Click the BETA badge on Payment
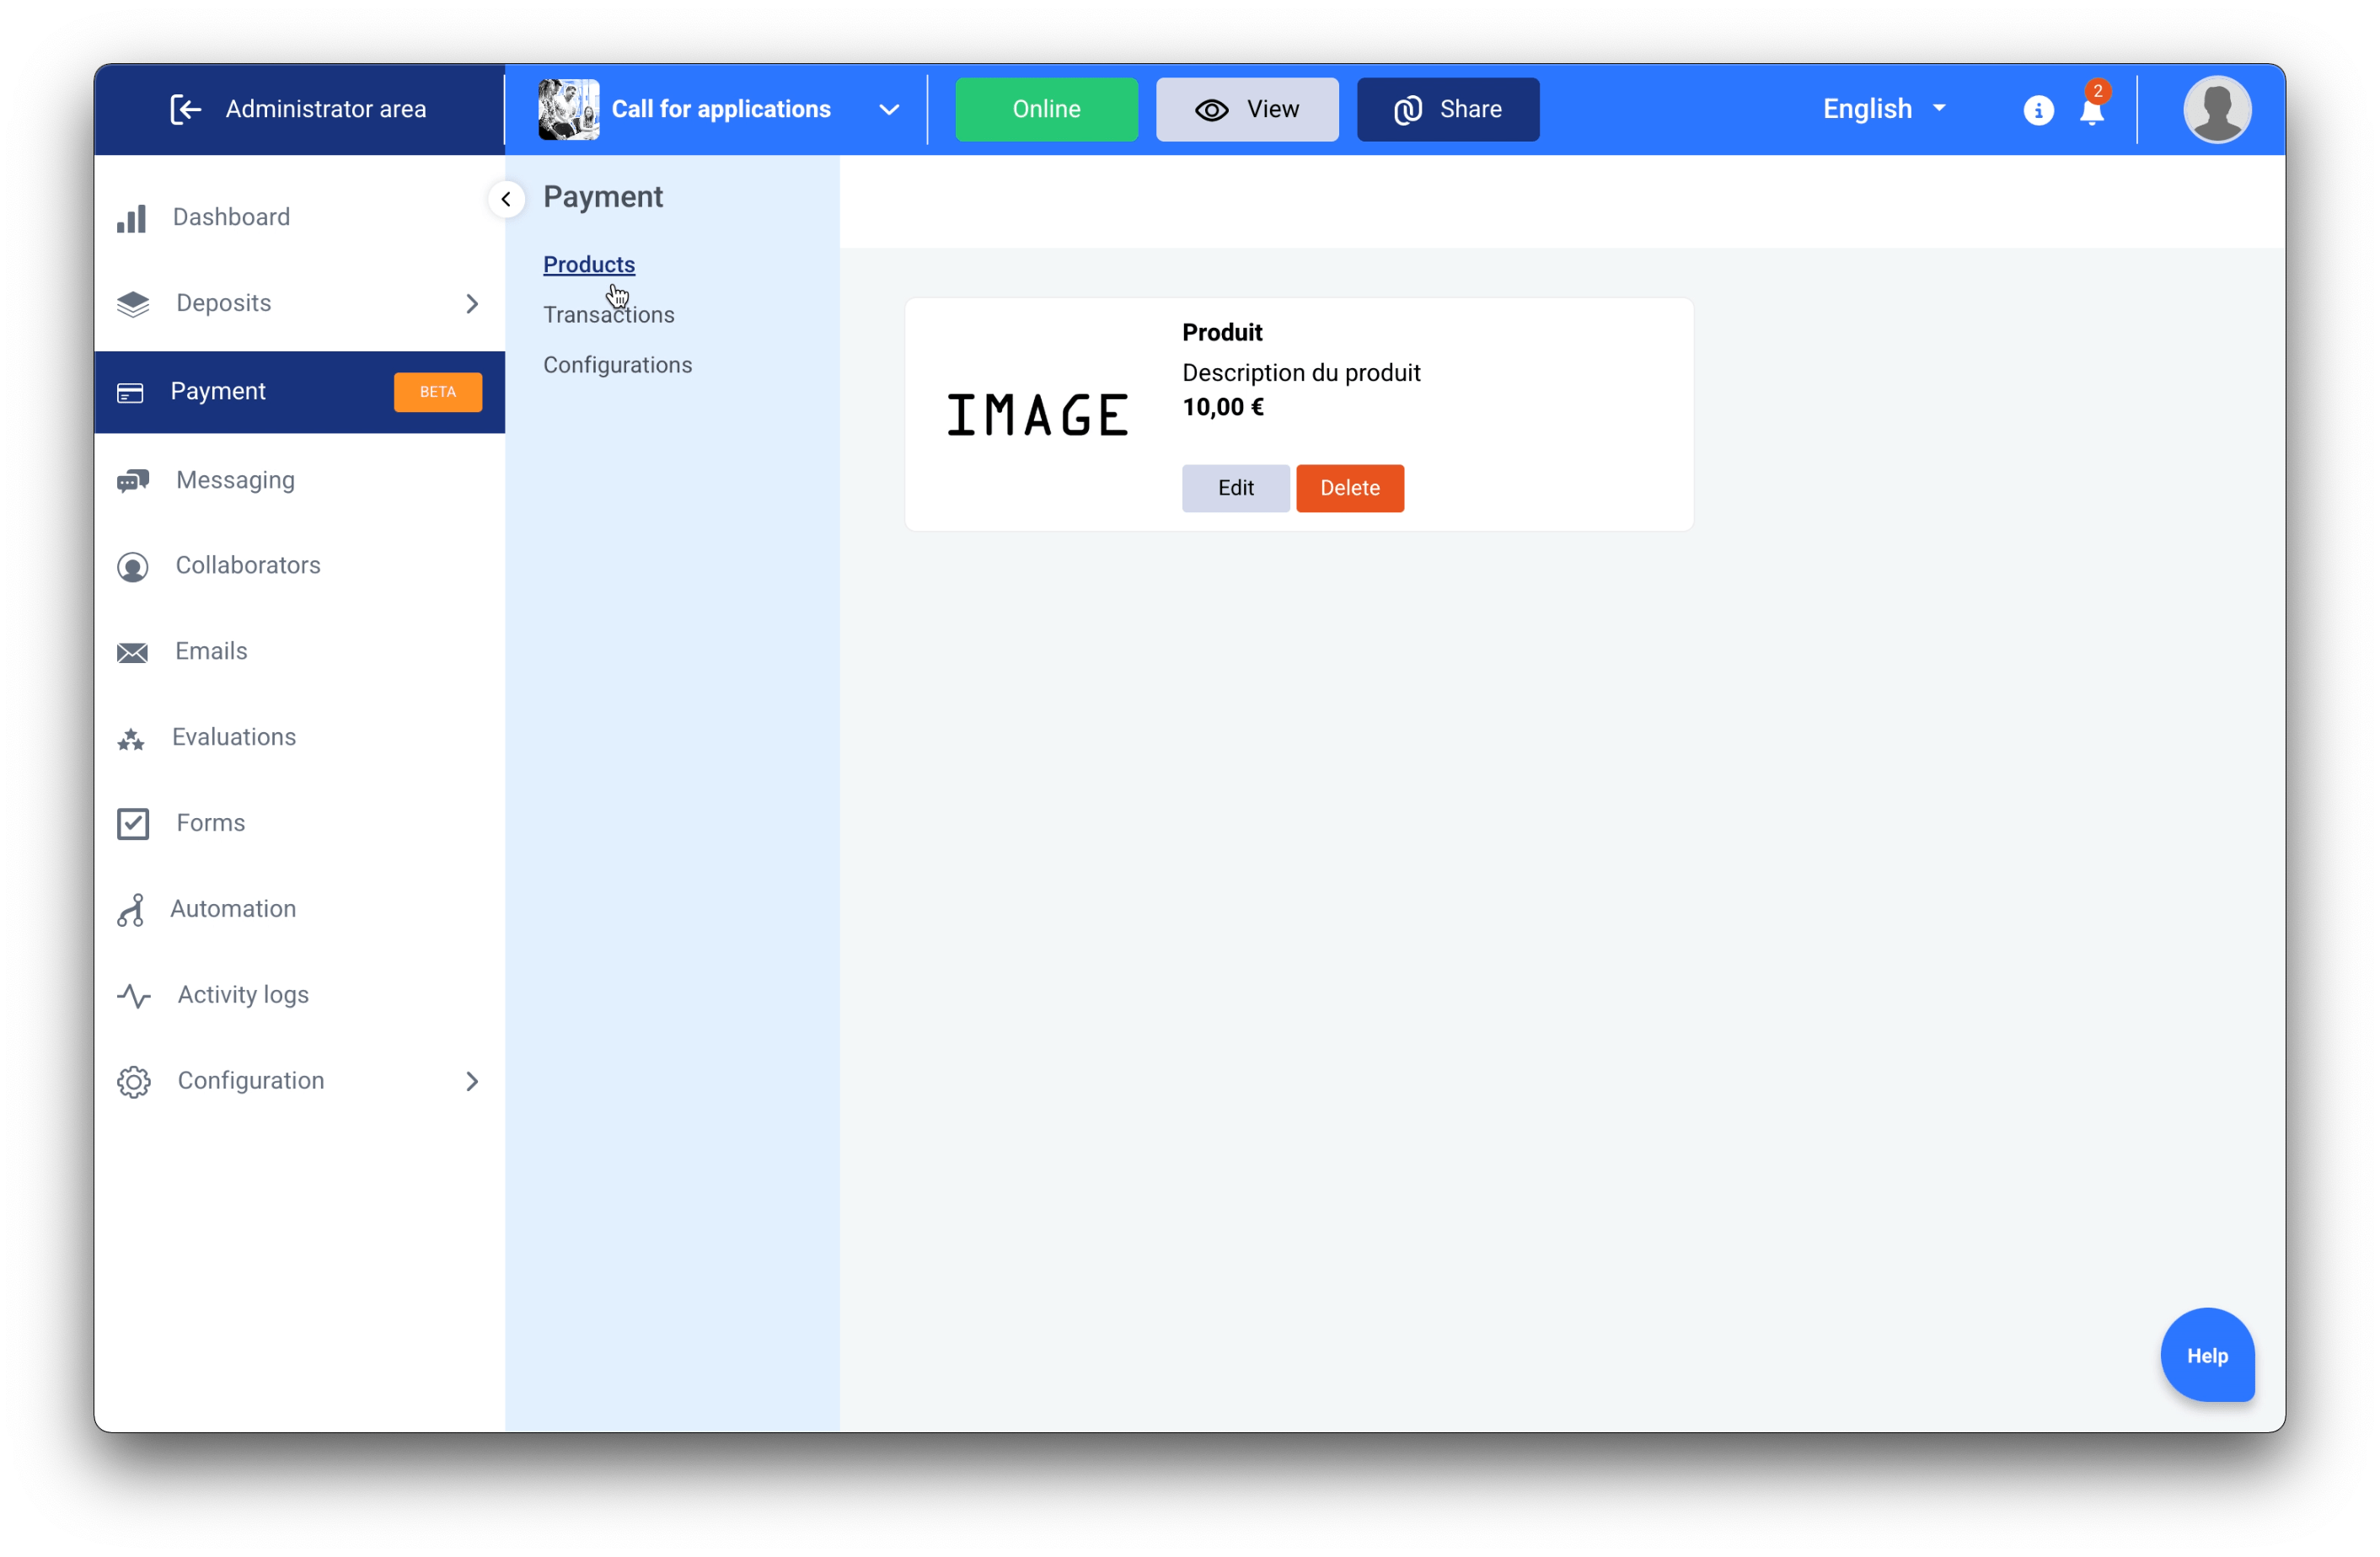The width and height of the screenshot is (2380, 1557). coord(438,392)
